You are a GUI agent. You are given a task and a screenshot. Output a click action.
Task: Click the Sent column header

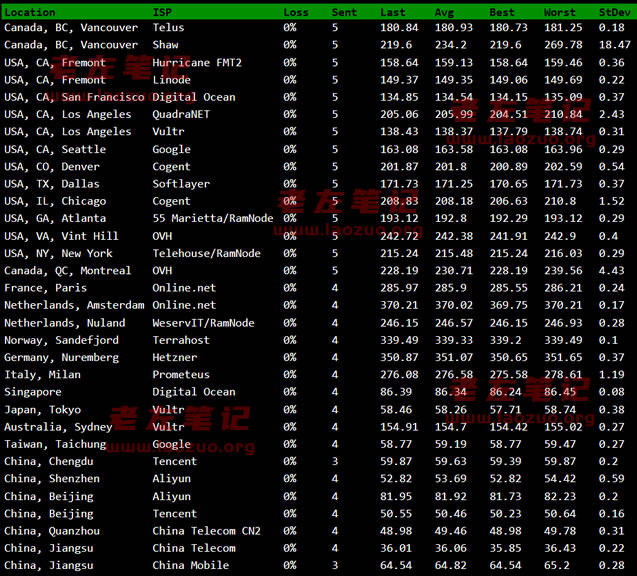(344, 12)
